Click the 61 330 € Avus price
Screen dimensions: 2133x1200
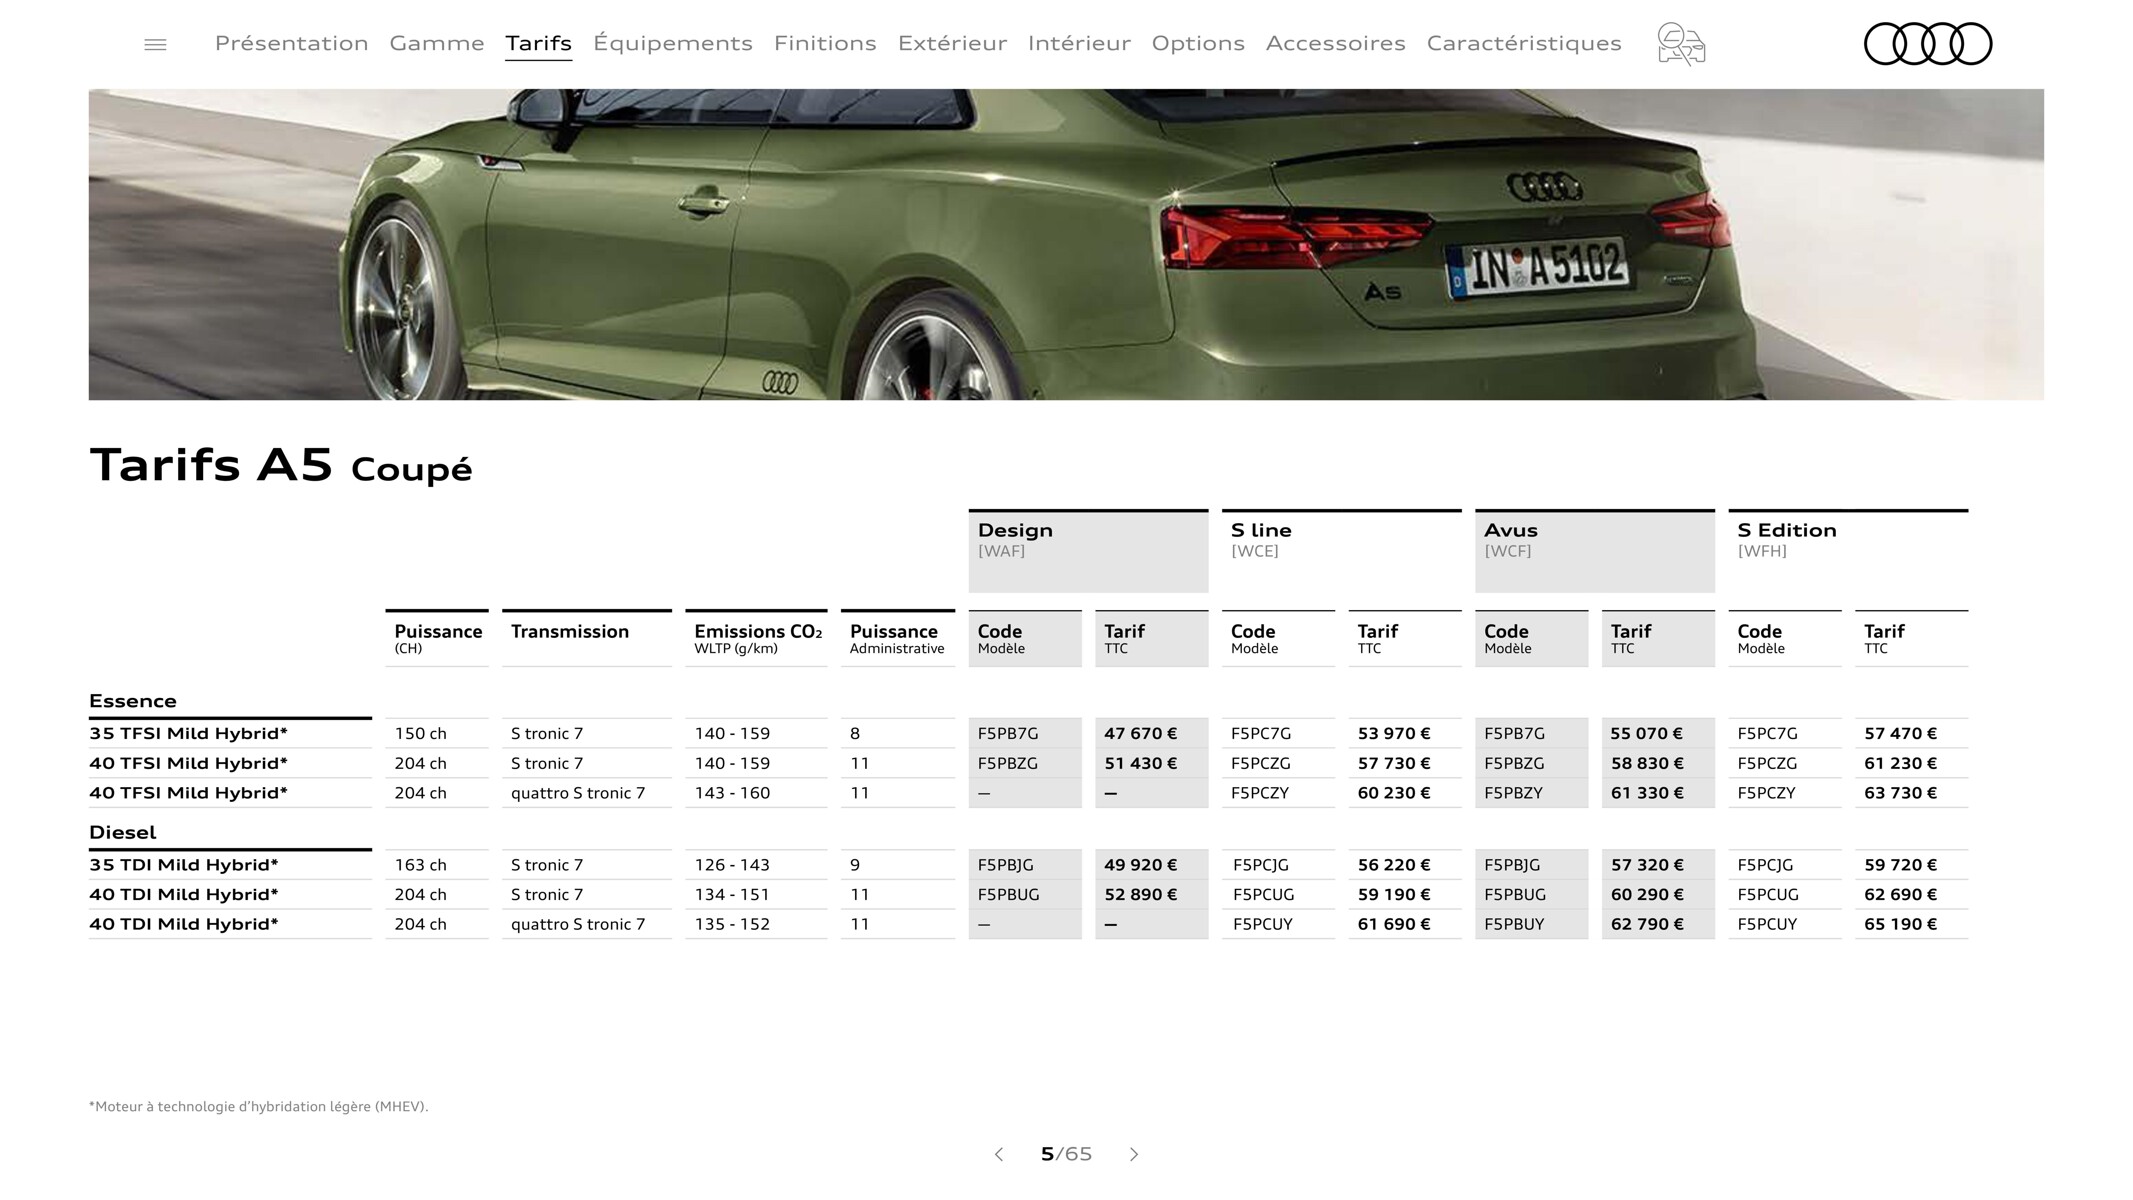click(1647, 793)
